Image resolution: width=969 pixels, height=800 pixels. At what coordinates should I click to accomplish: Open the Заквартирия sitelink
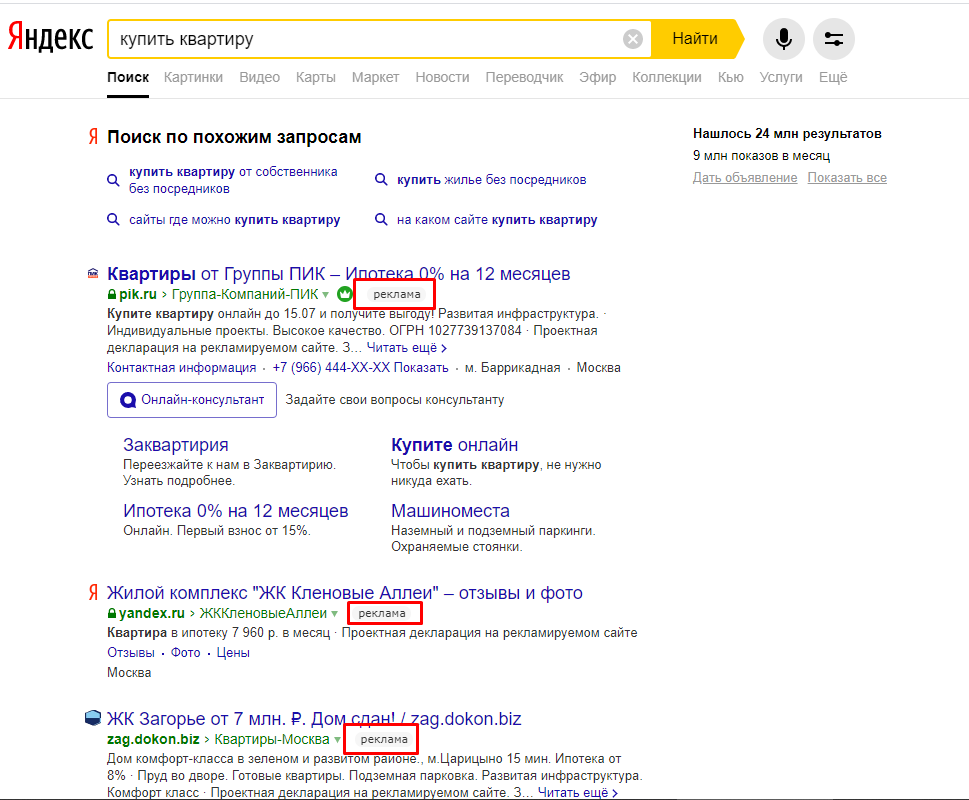point(176,445)
